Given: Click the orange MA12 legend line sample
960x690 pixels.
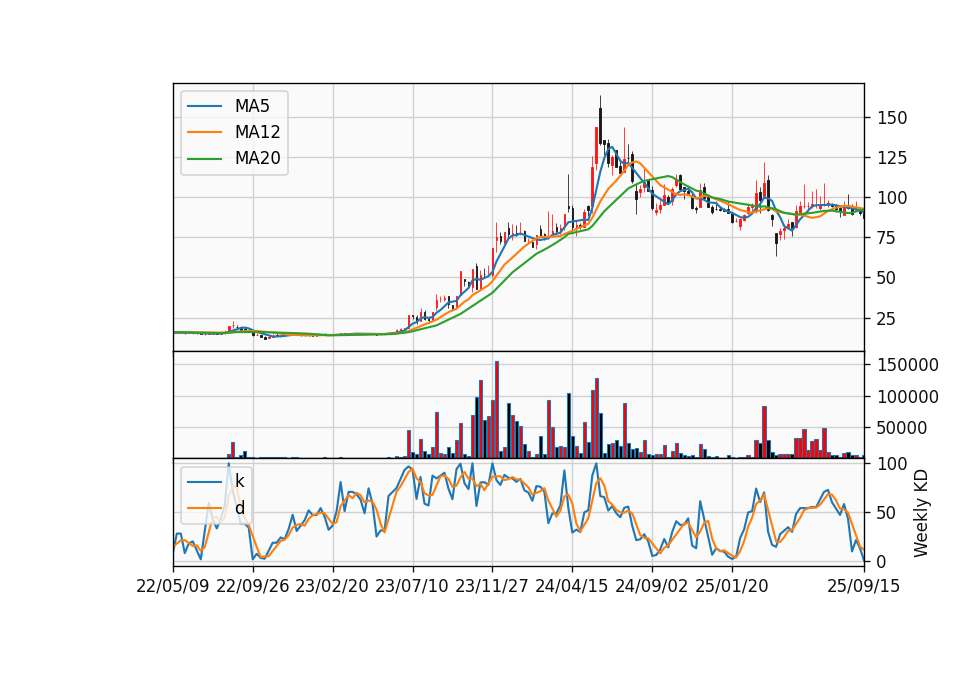Looking at the screenshot, I should click(204, 132).
